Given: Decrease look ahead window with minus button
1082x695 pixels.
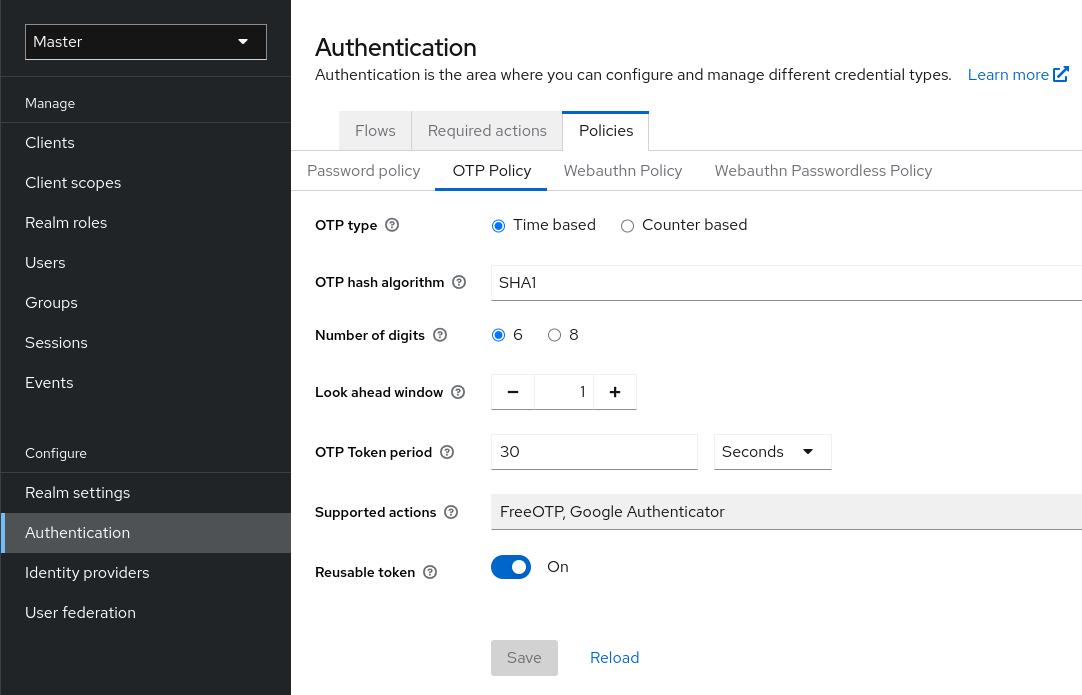Looking at the screenshot, I should point(513,392).
